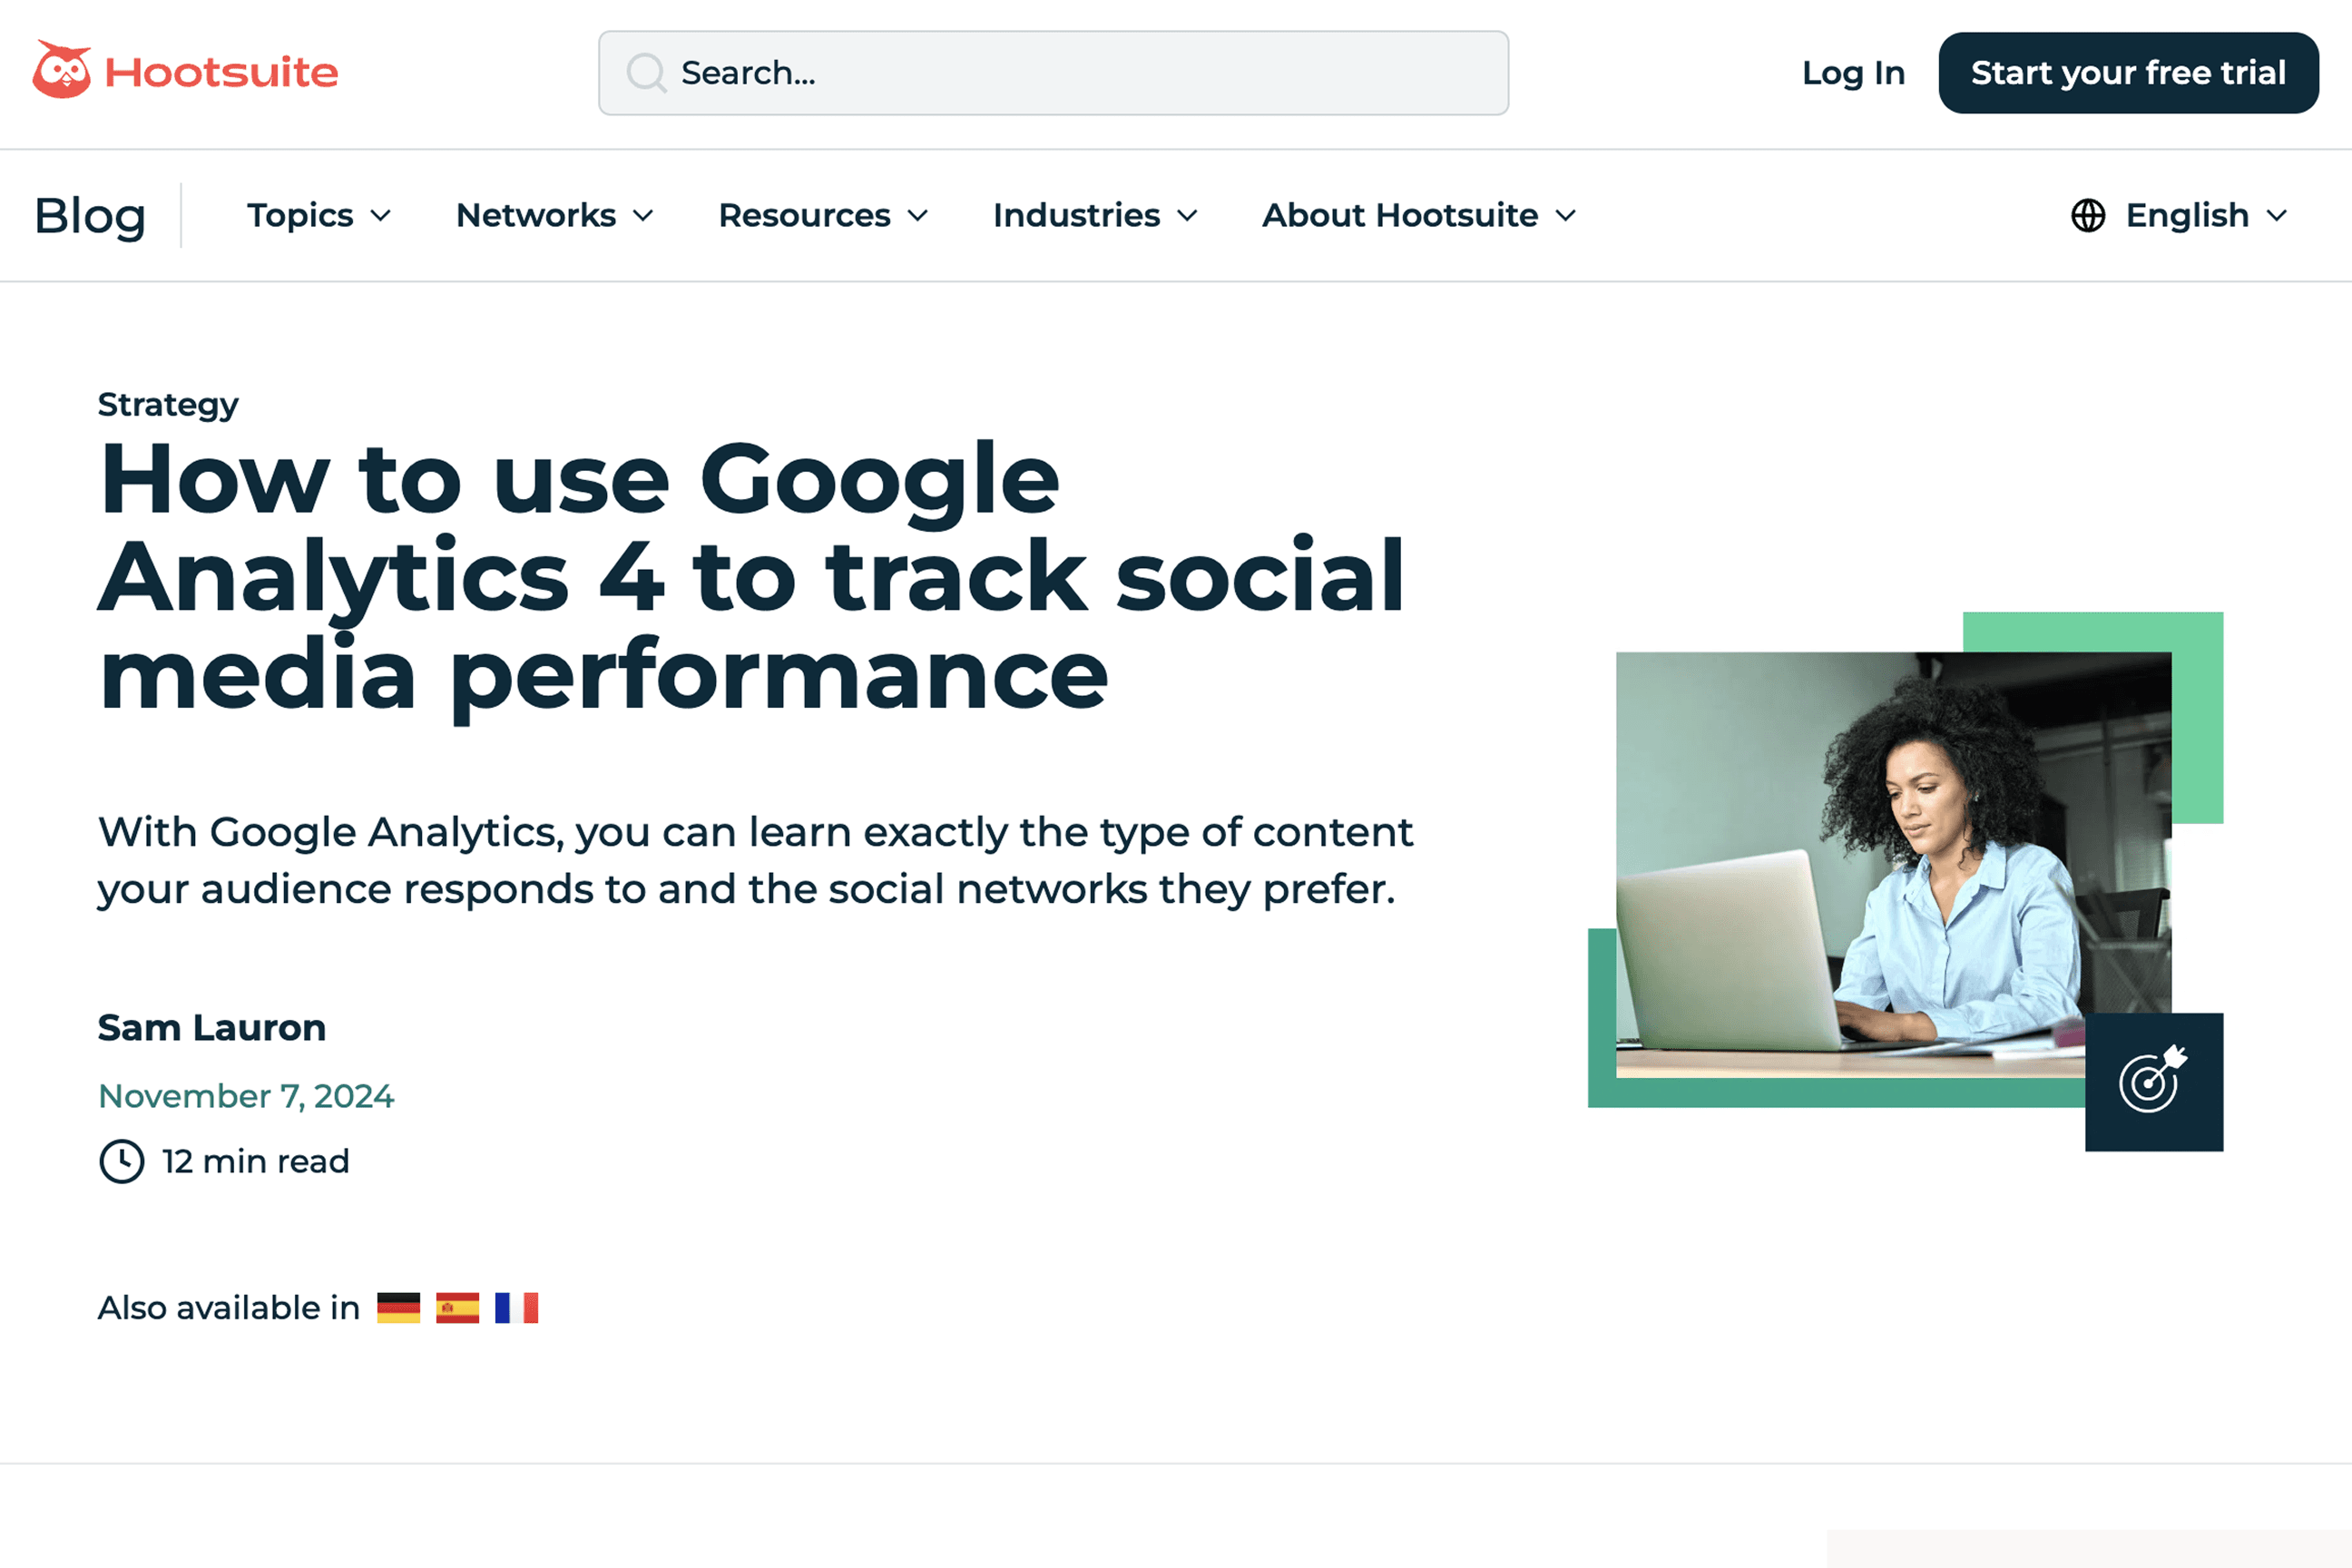Focus the Search input field

[1080, 73]
